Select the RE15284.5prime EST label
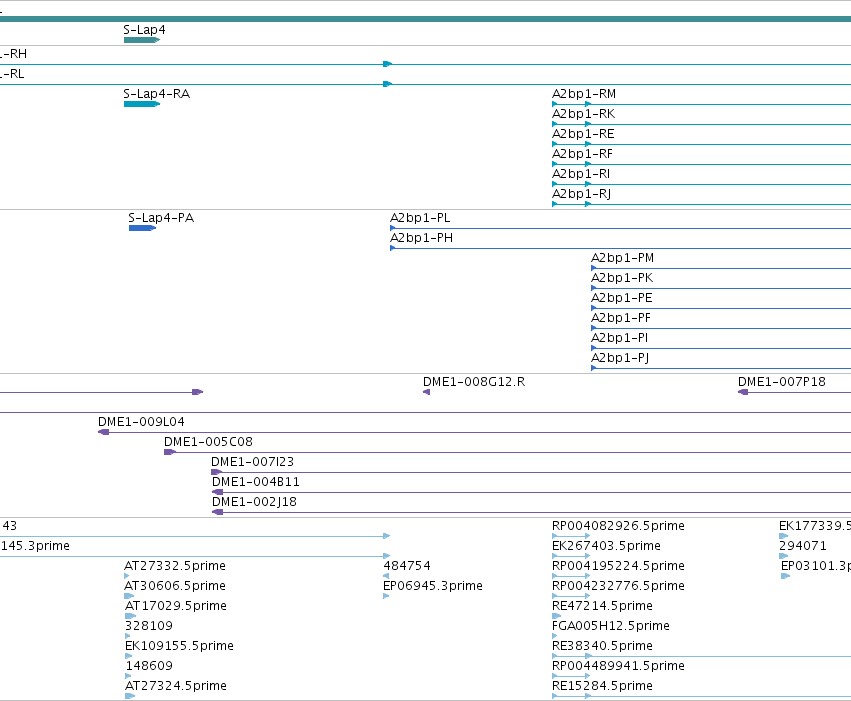851x701 pixels. pos(602,686)
